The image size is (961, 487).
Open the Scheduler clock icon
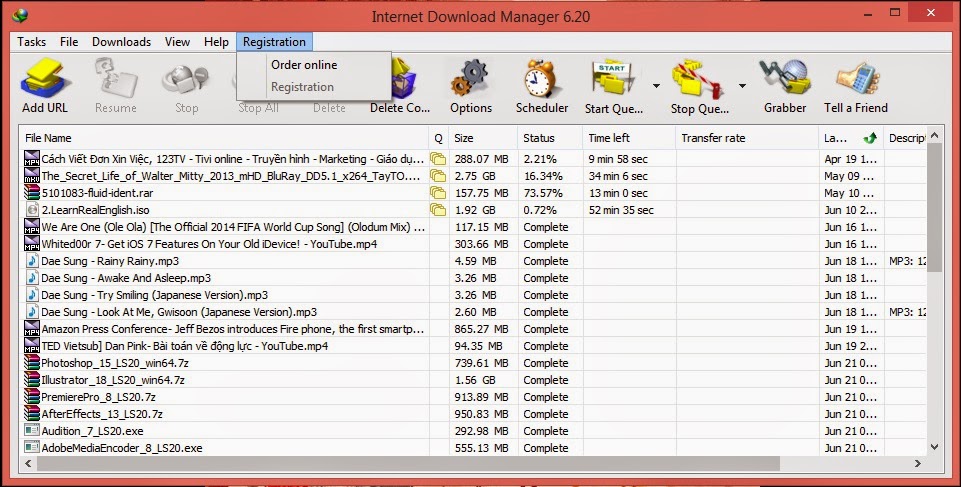541,80
